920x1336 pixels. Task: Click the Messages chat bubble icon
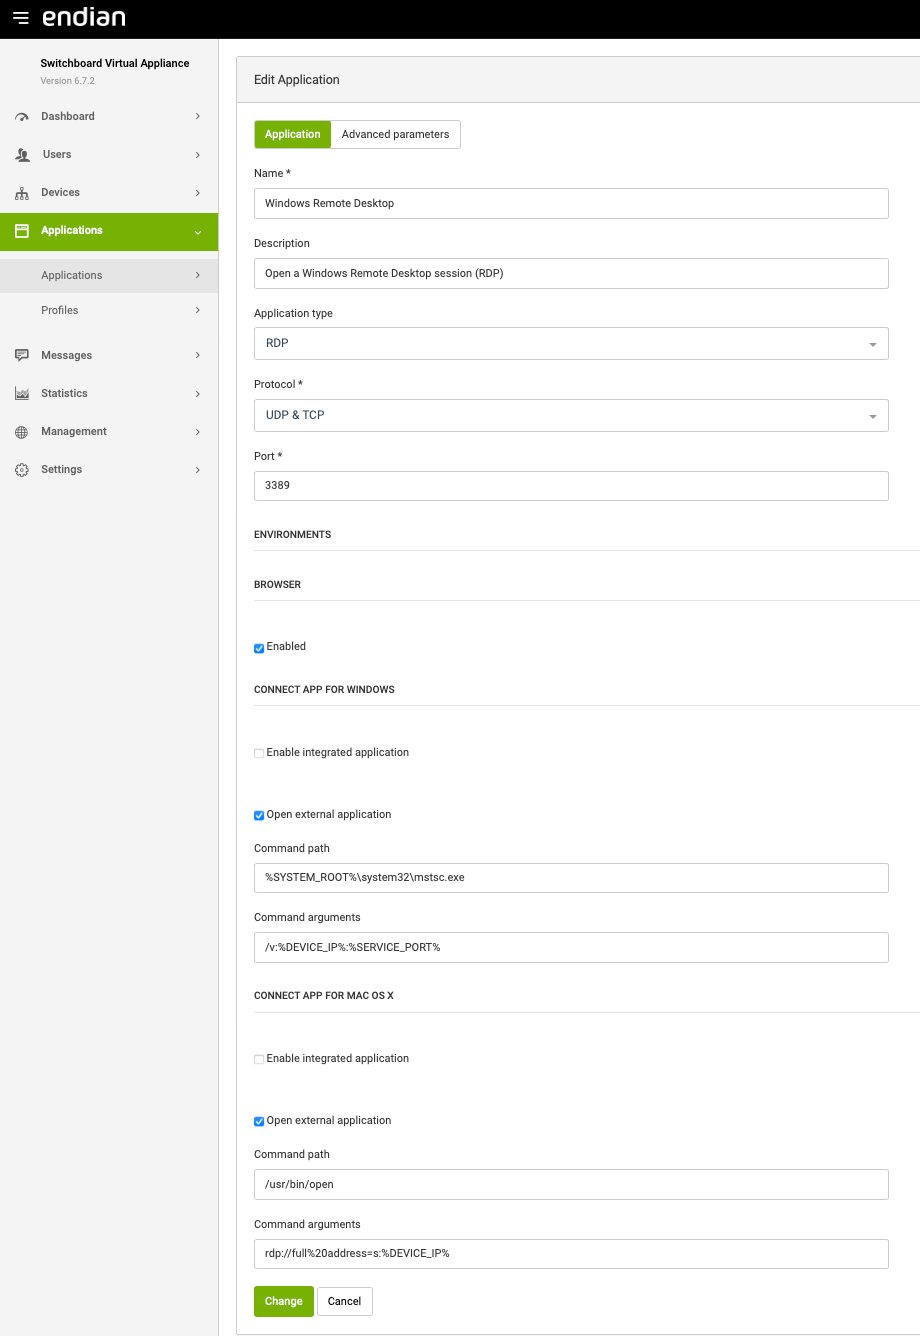tap(22, 356)
